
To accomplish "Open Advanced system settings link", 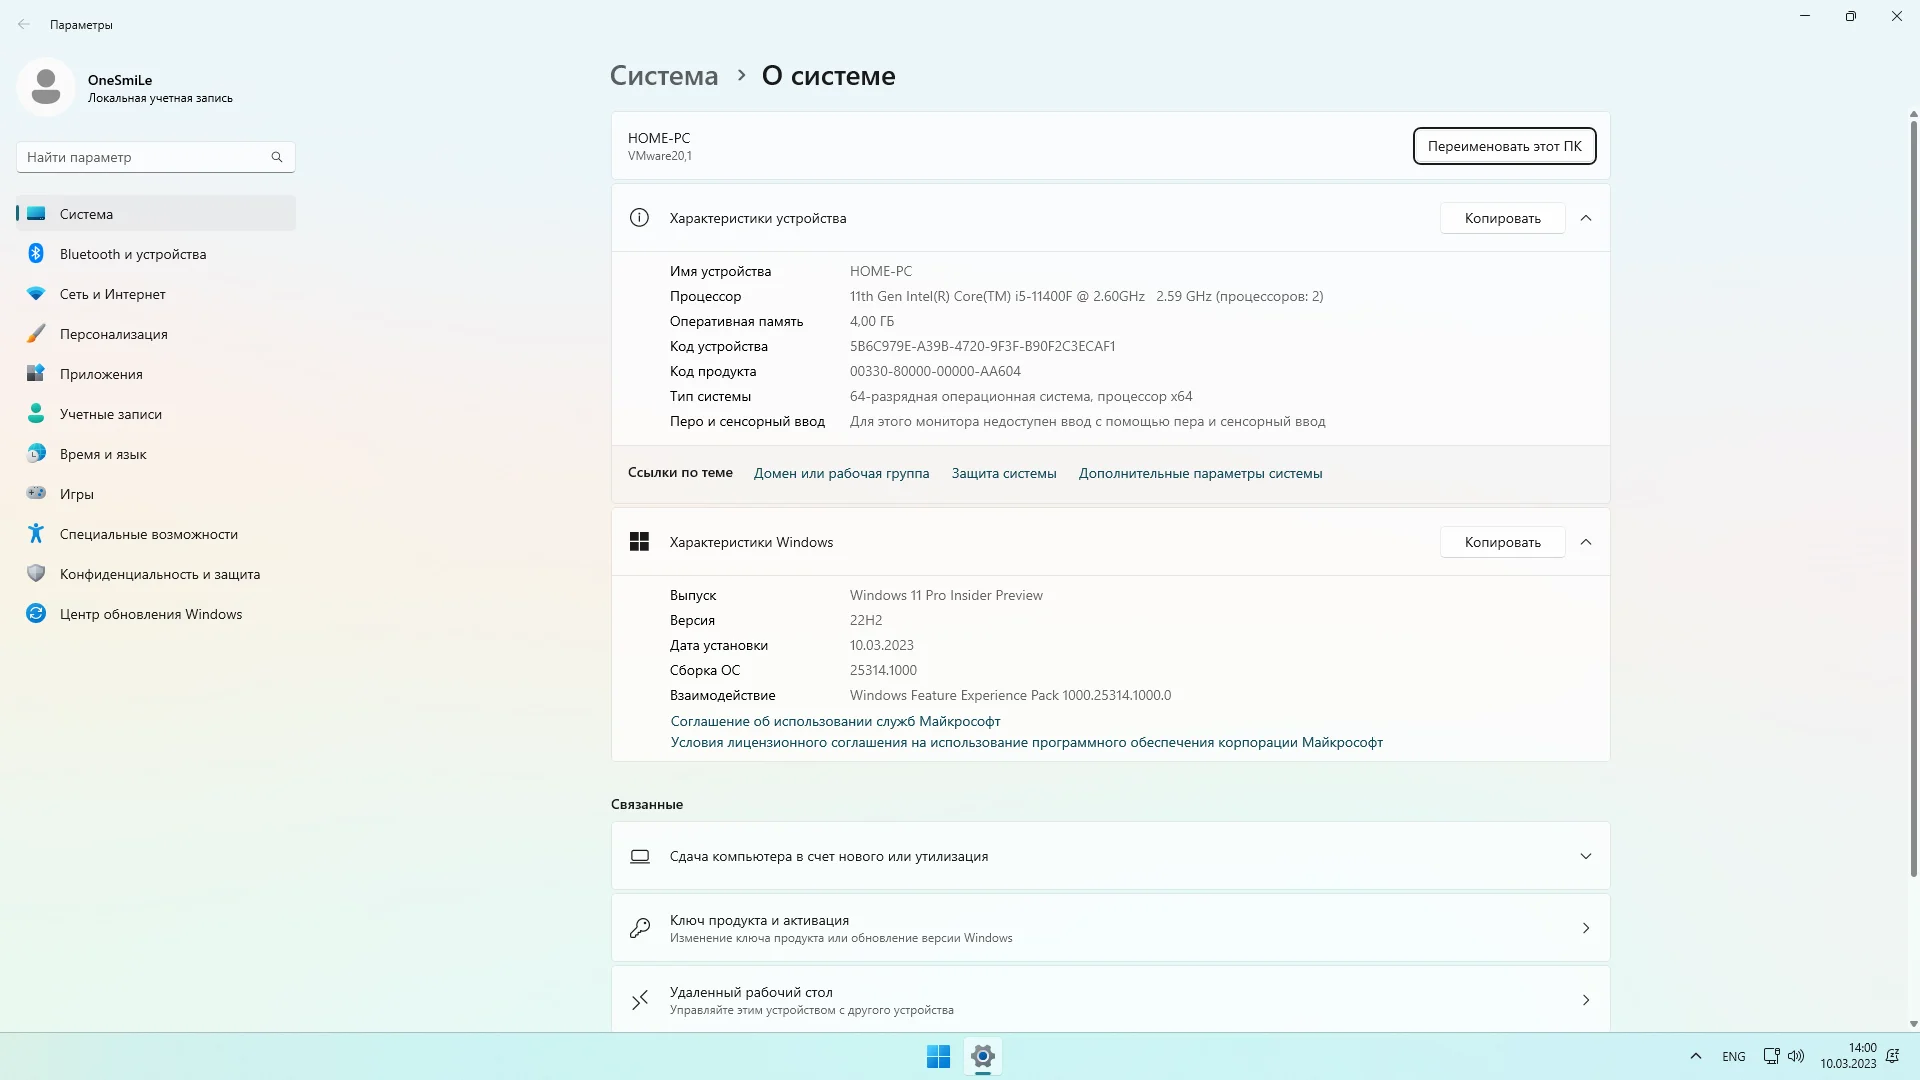I will (x=1200, y=474).
